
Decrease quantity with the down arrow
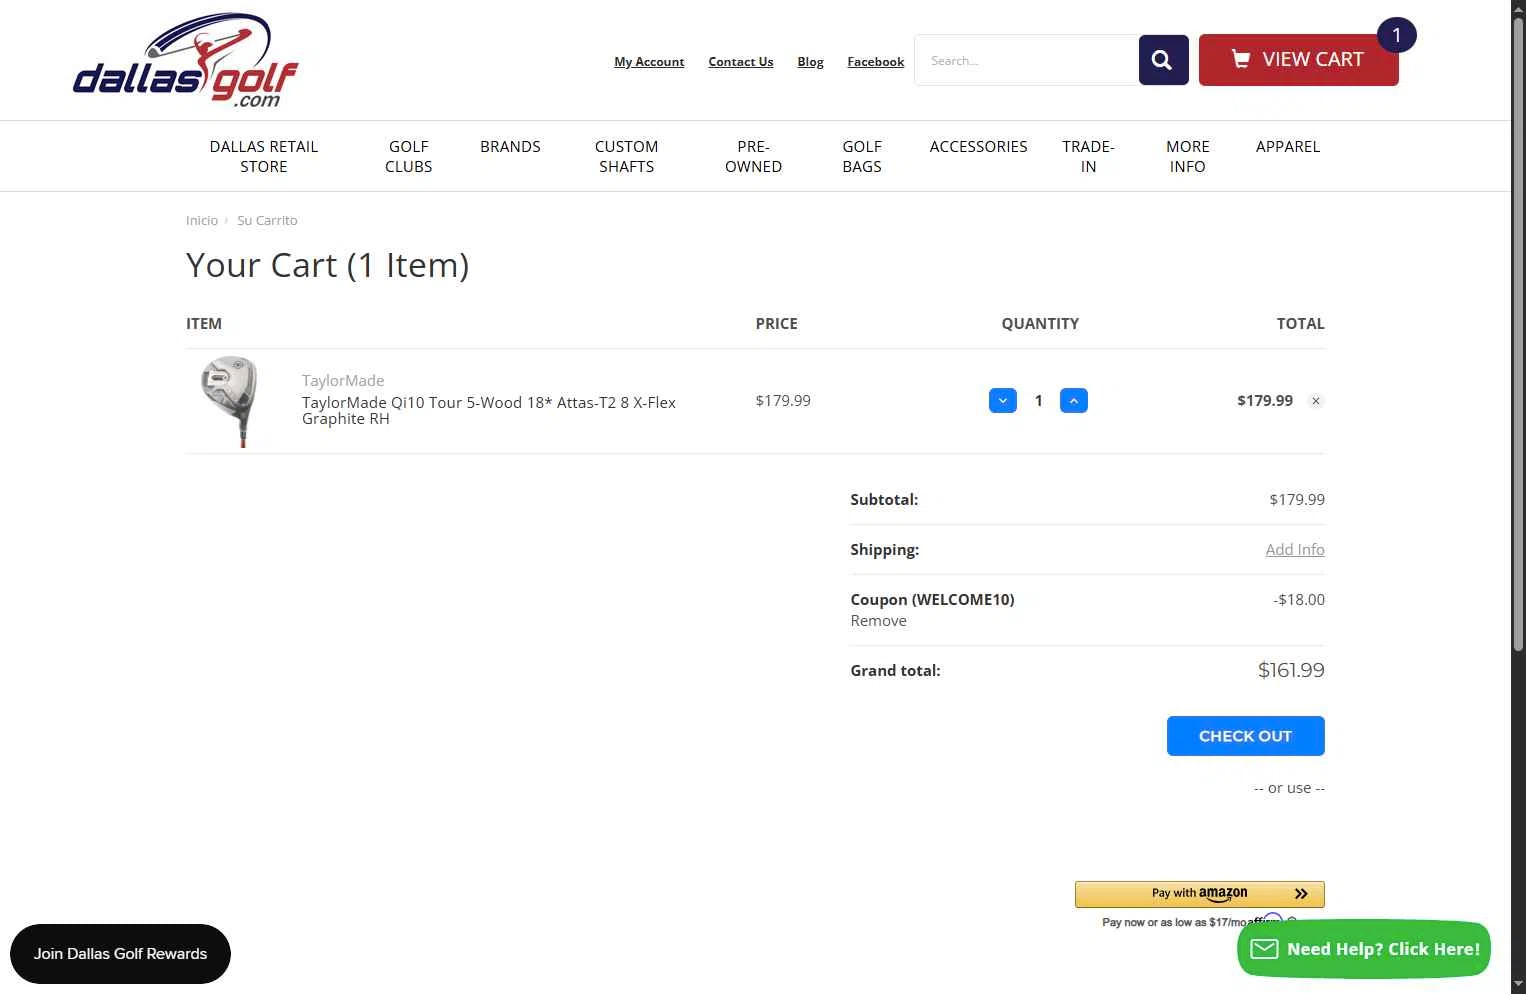pos(1003,401)
